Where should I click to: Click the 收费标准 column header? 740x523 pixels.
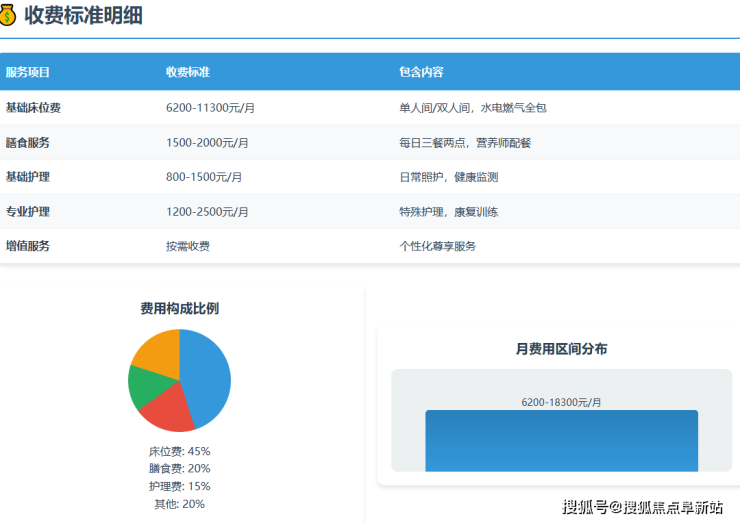188,73
